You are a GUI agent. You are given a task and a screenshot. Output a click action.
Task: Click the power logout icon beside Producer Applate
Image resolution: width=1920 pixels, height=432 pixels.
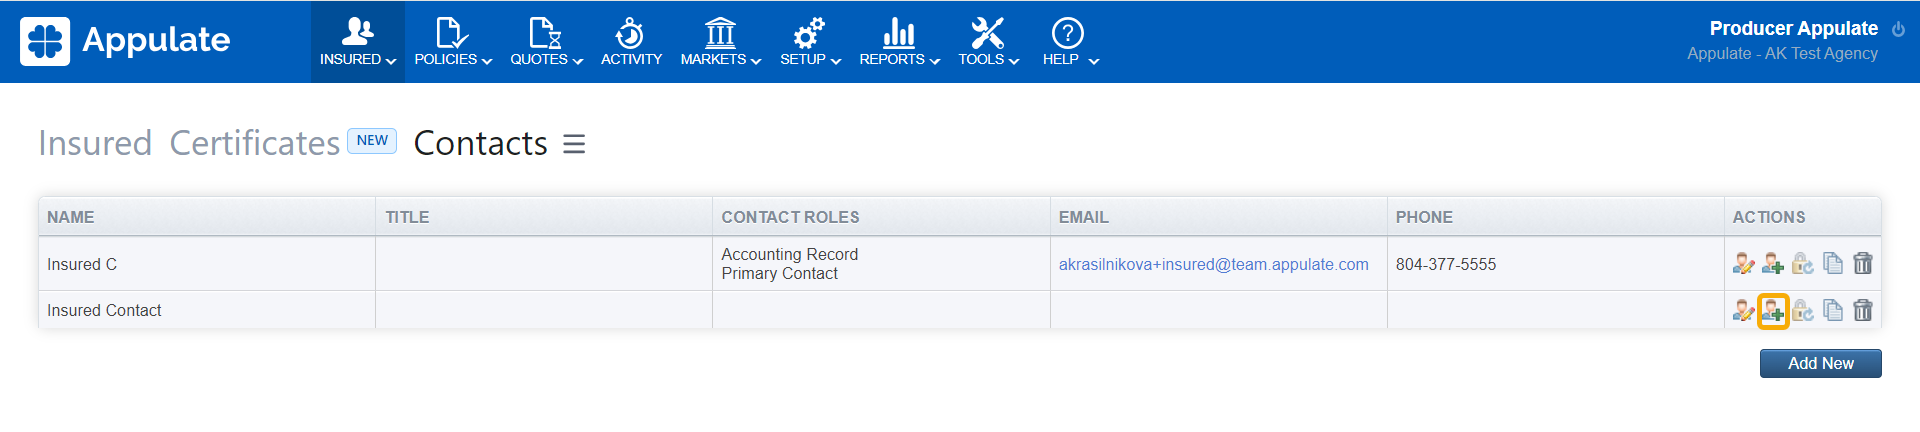(1898, 30)
